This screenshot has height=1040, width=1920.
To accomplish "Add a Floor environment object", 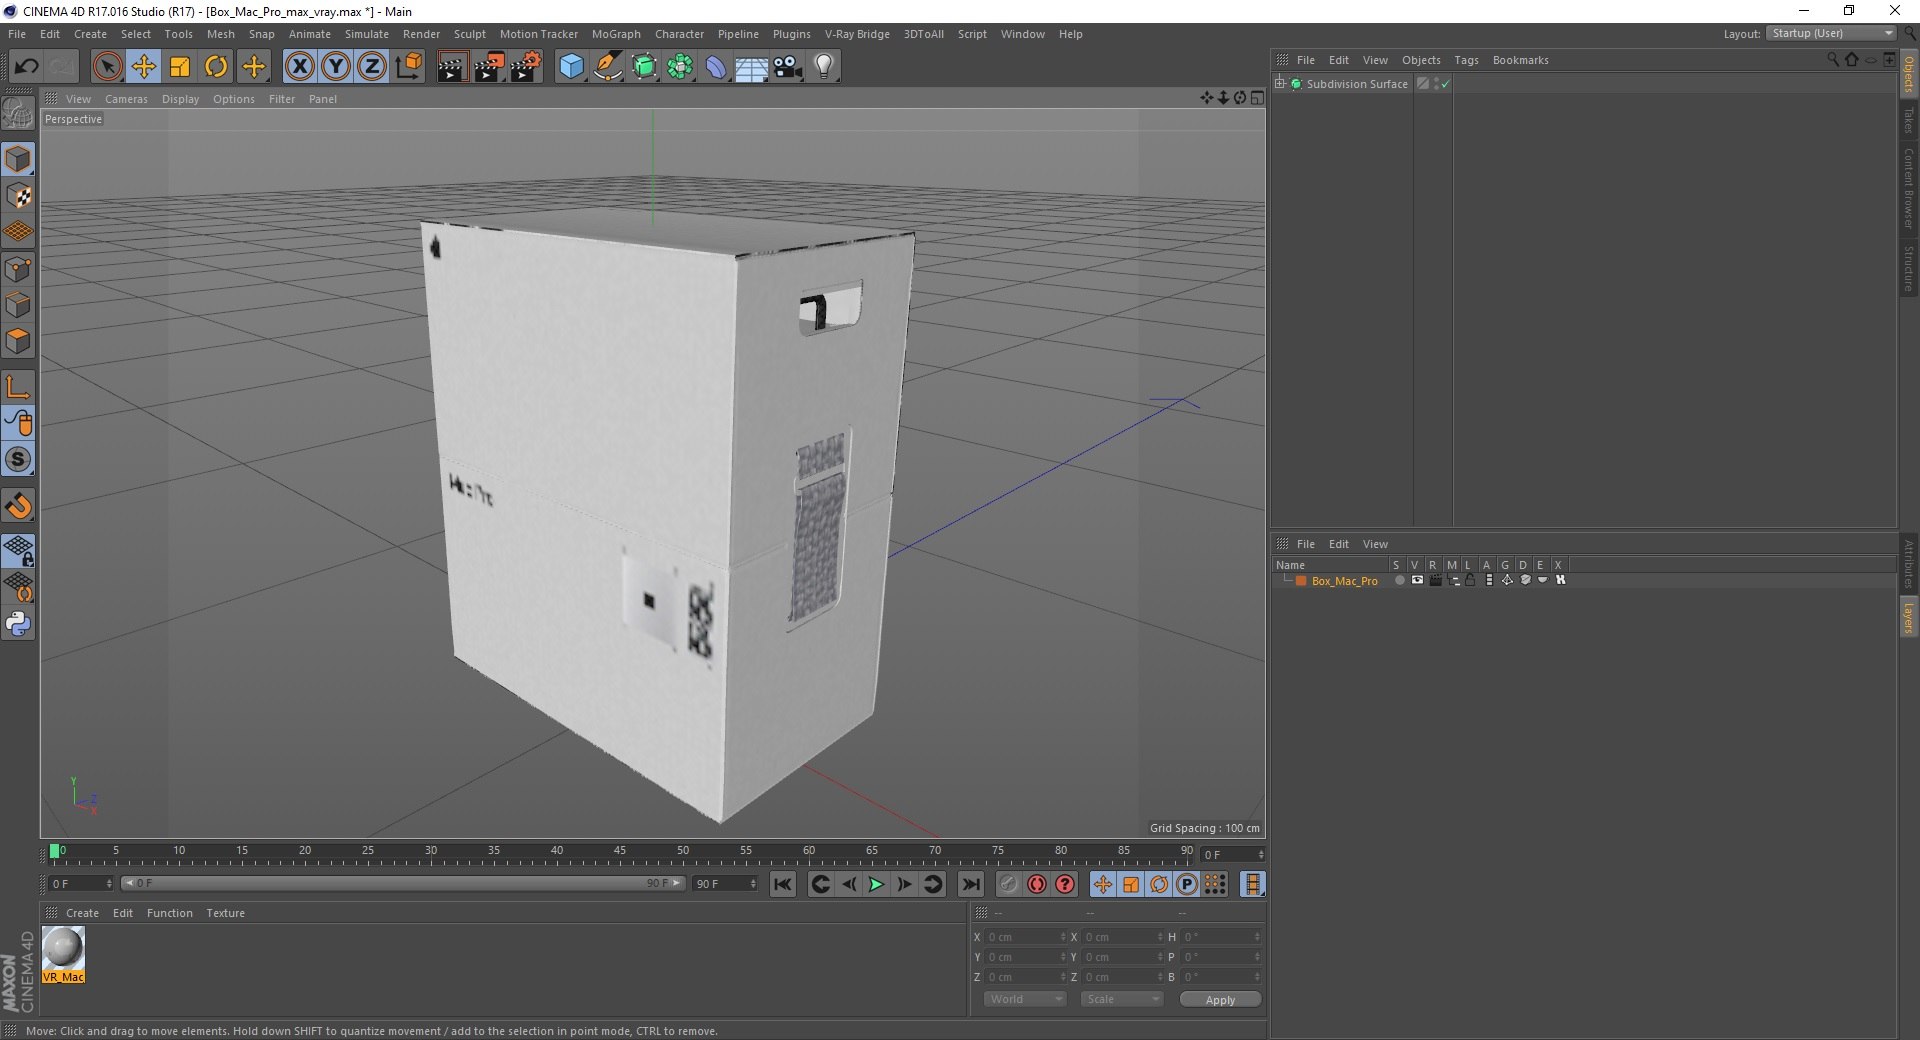I will [x=752, y=67].
